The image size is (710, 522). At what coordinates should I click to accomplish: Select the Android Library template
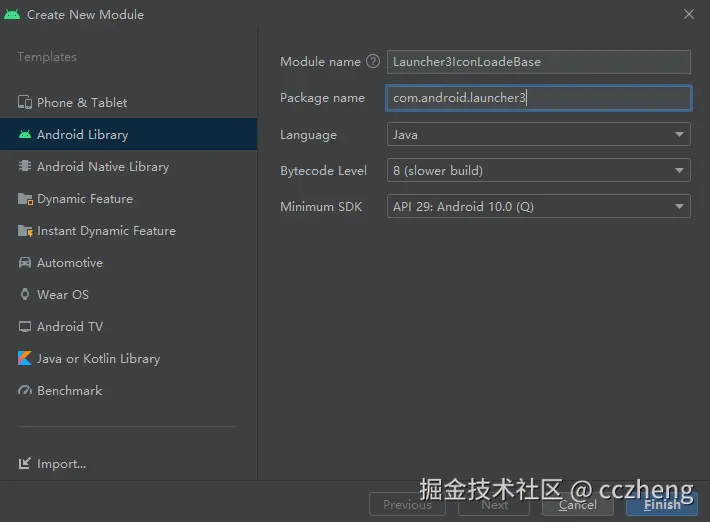pos(129,134)
